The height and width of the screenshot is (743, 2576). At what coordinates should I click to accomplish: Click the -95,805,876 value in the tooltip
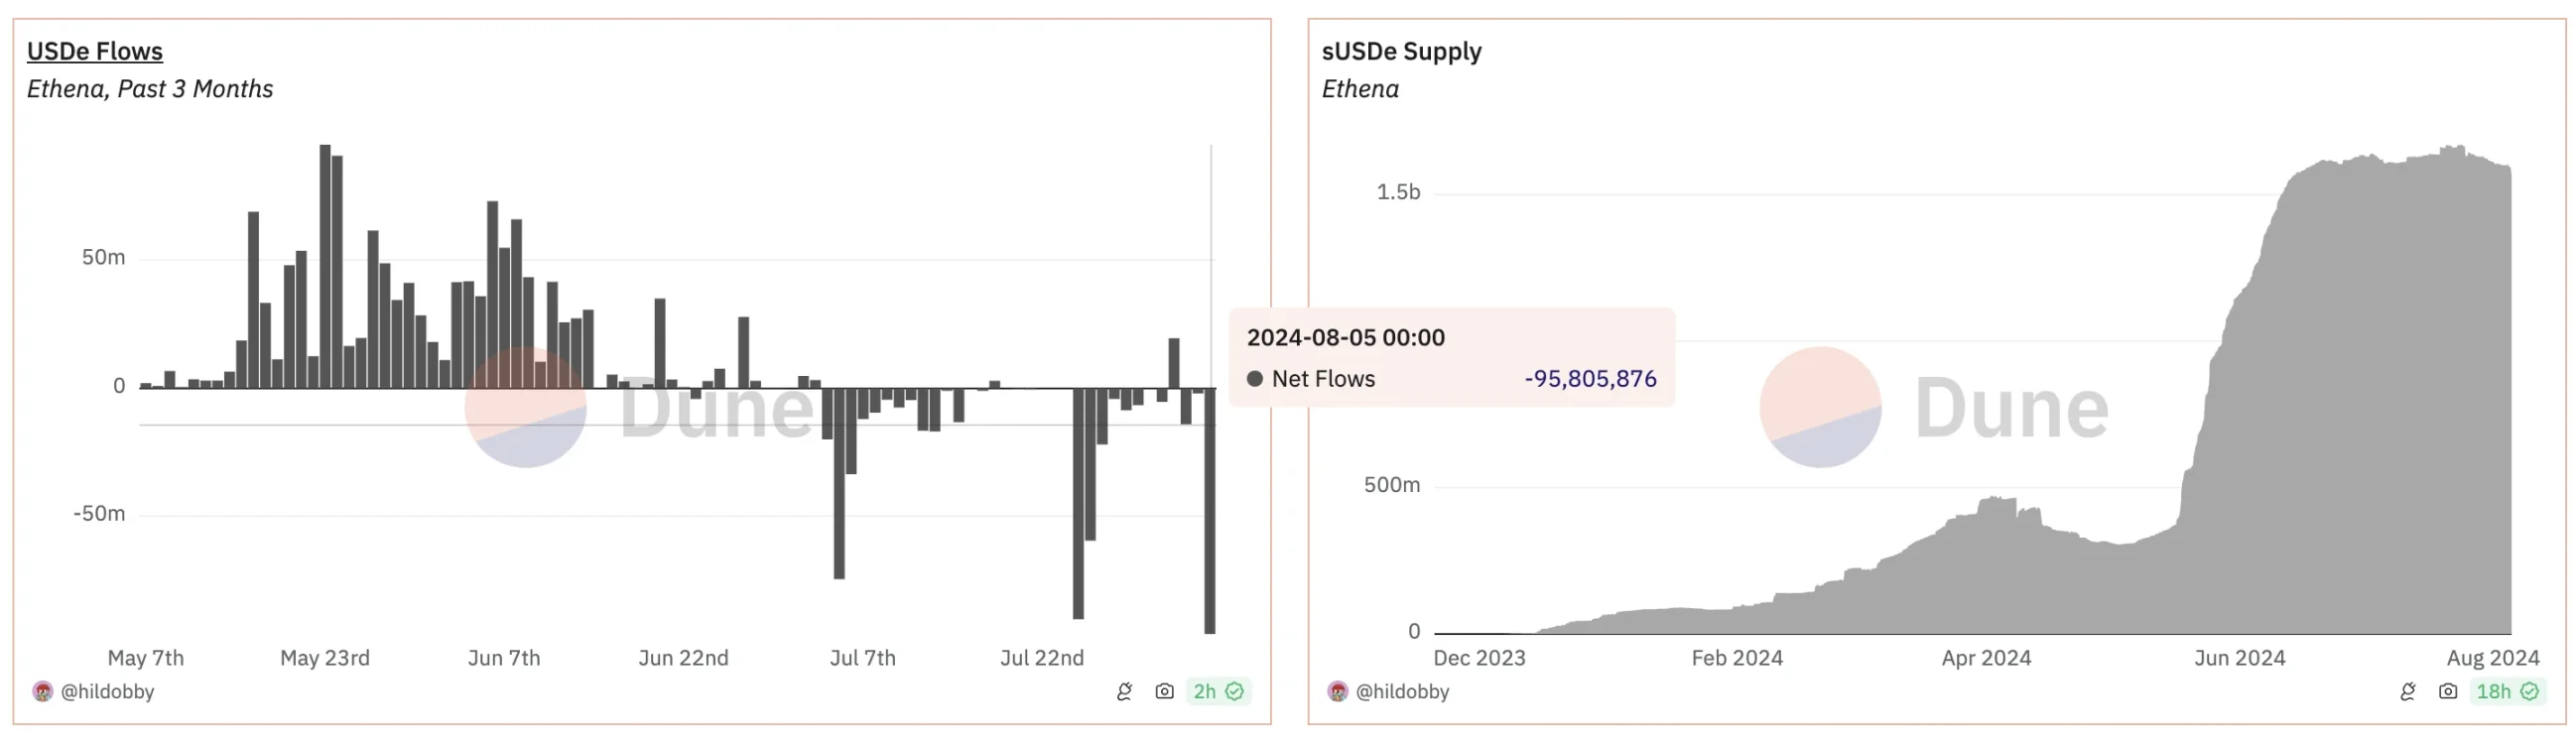click(x=1590, y=379)
